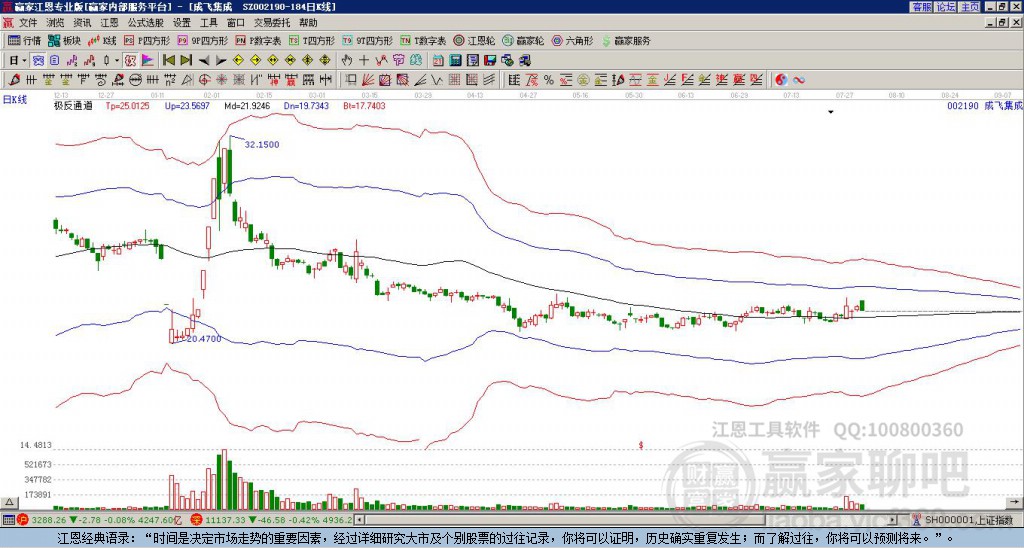Click the 3288.26 index value
1024x548 pixels.
(49, 520)
